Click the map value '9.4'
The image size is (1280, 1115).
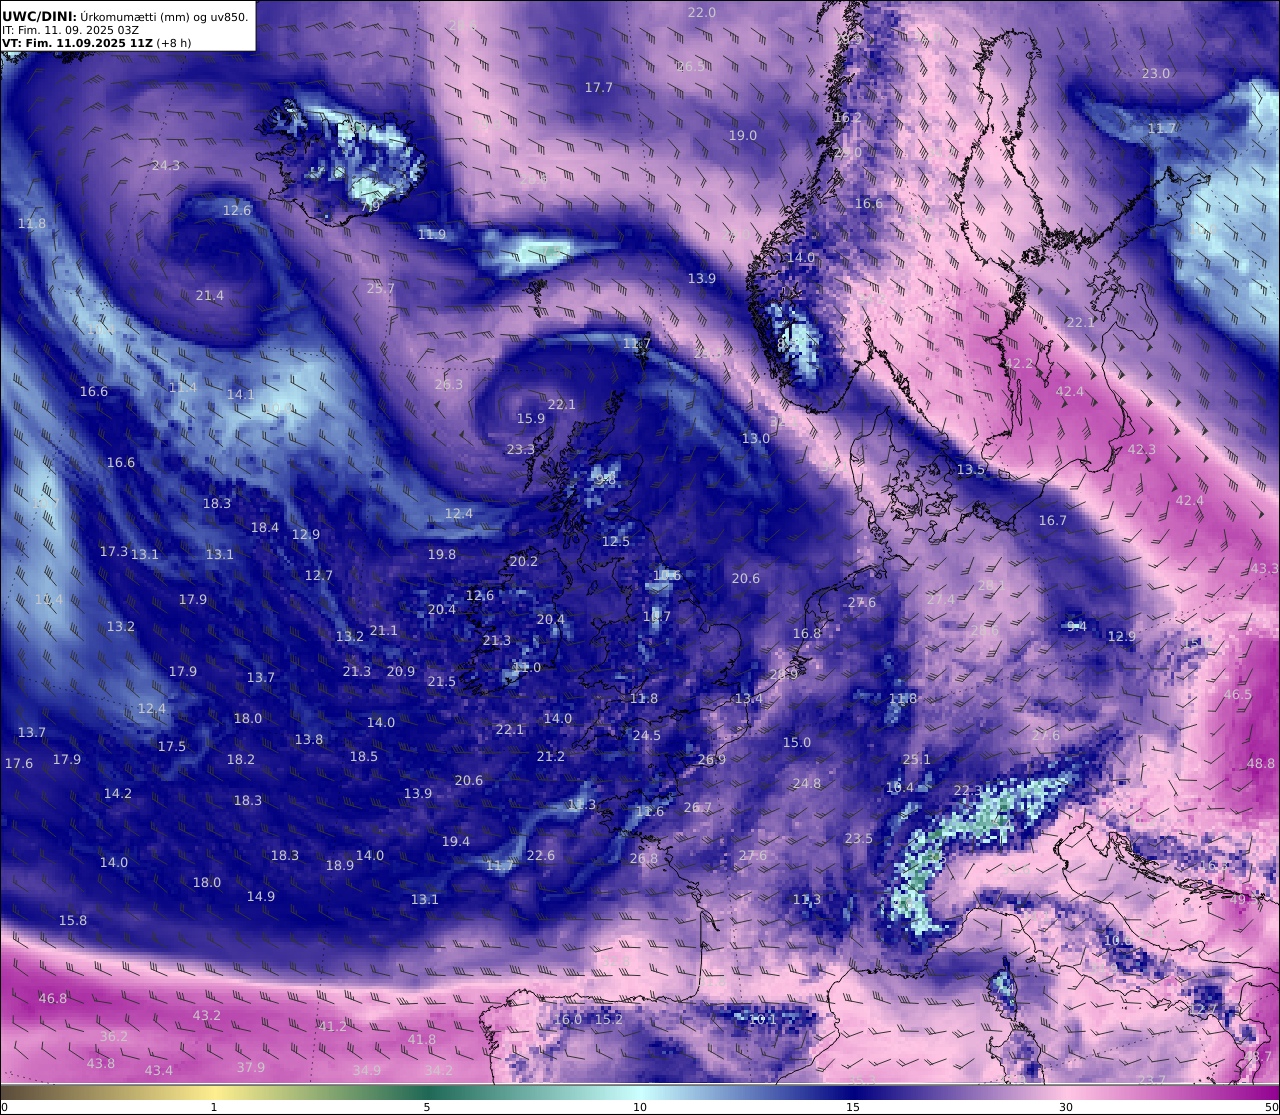1077,626
